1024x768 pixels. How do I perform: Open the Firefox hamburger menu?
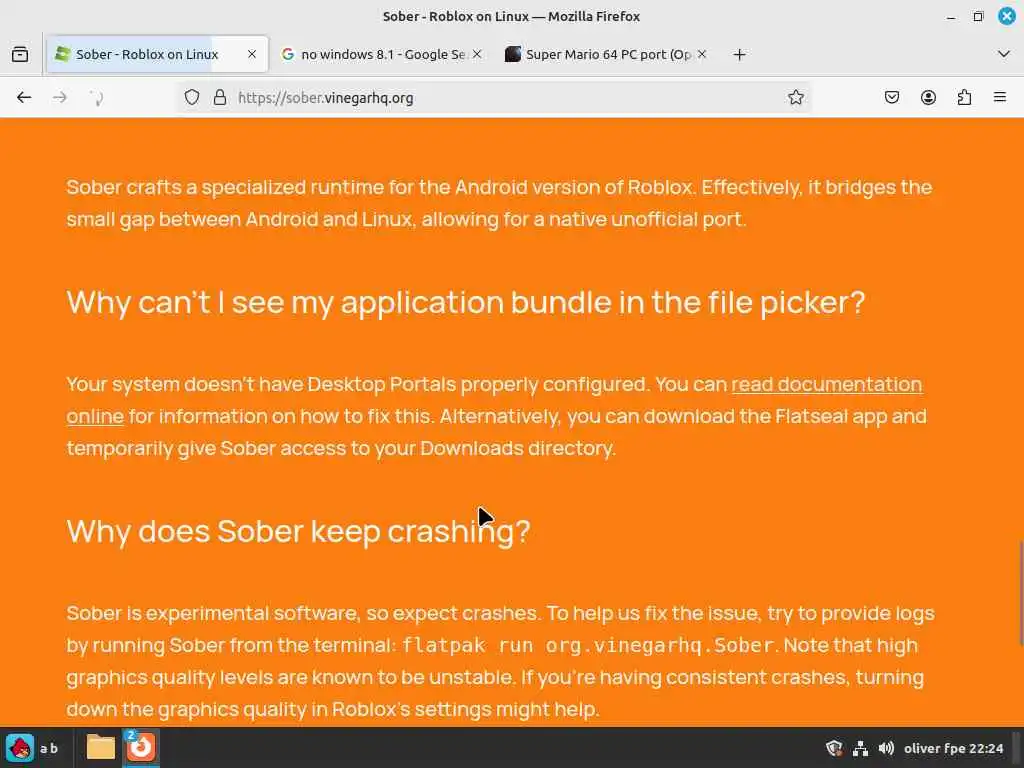click(1000, 97)
